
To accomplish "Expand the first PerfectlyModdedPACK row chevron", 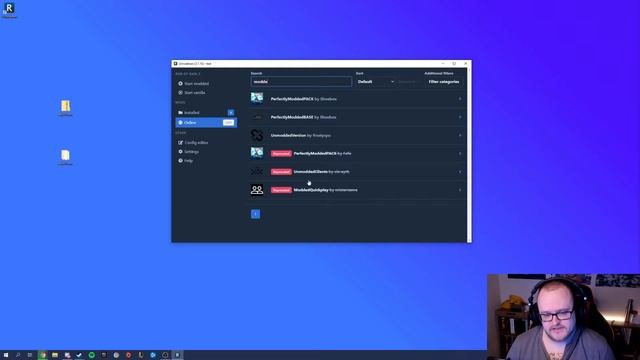I will [460, 99].
